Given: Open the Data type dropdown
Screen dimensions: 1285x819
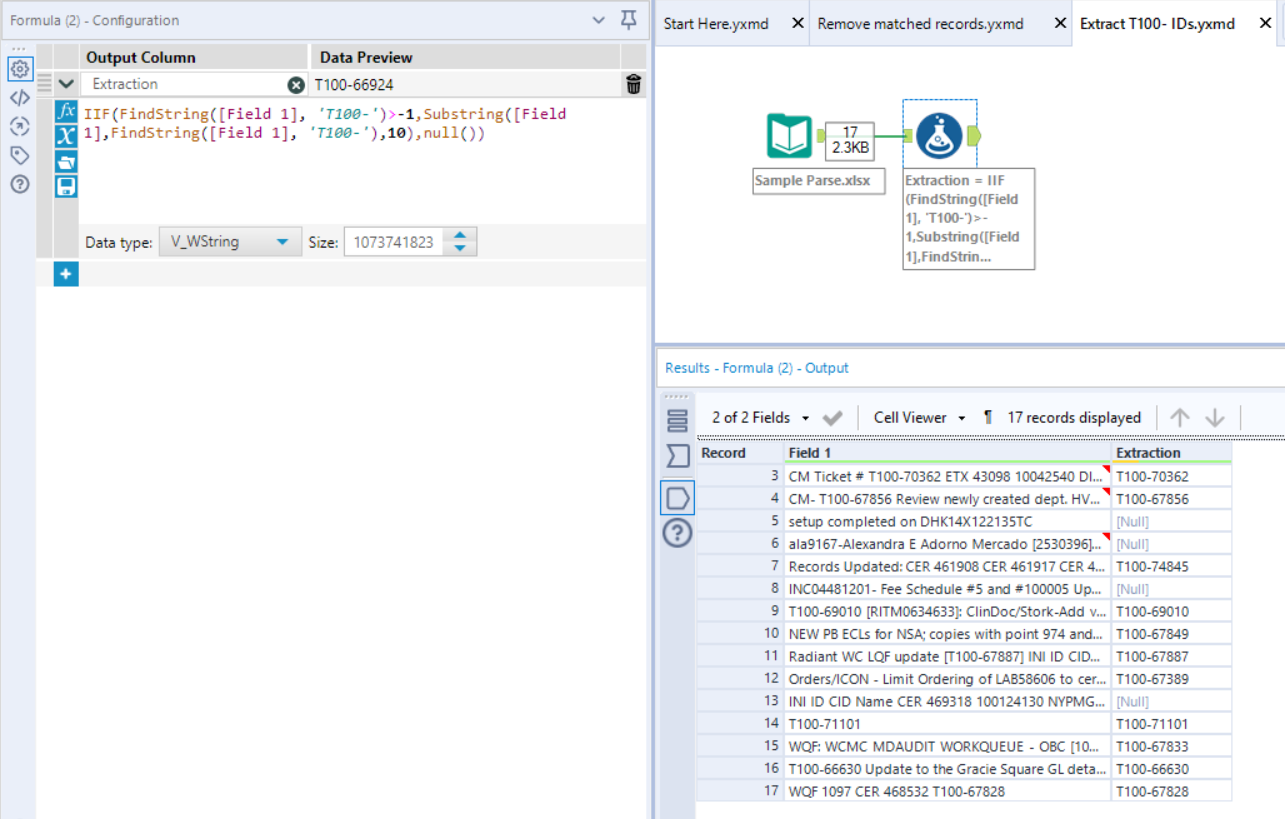Looking at the screenshot, I should coord(230,241).
